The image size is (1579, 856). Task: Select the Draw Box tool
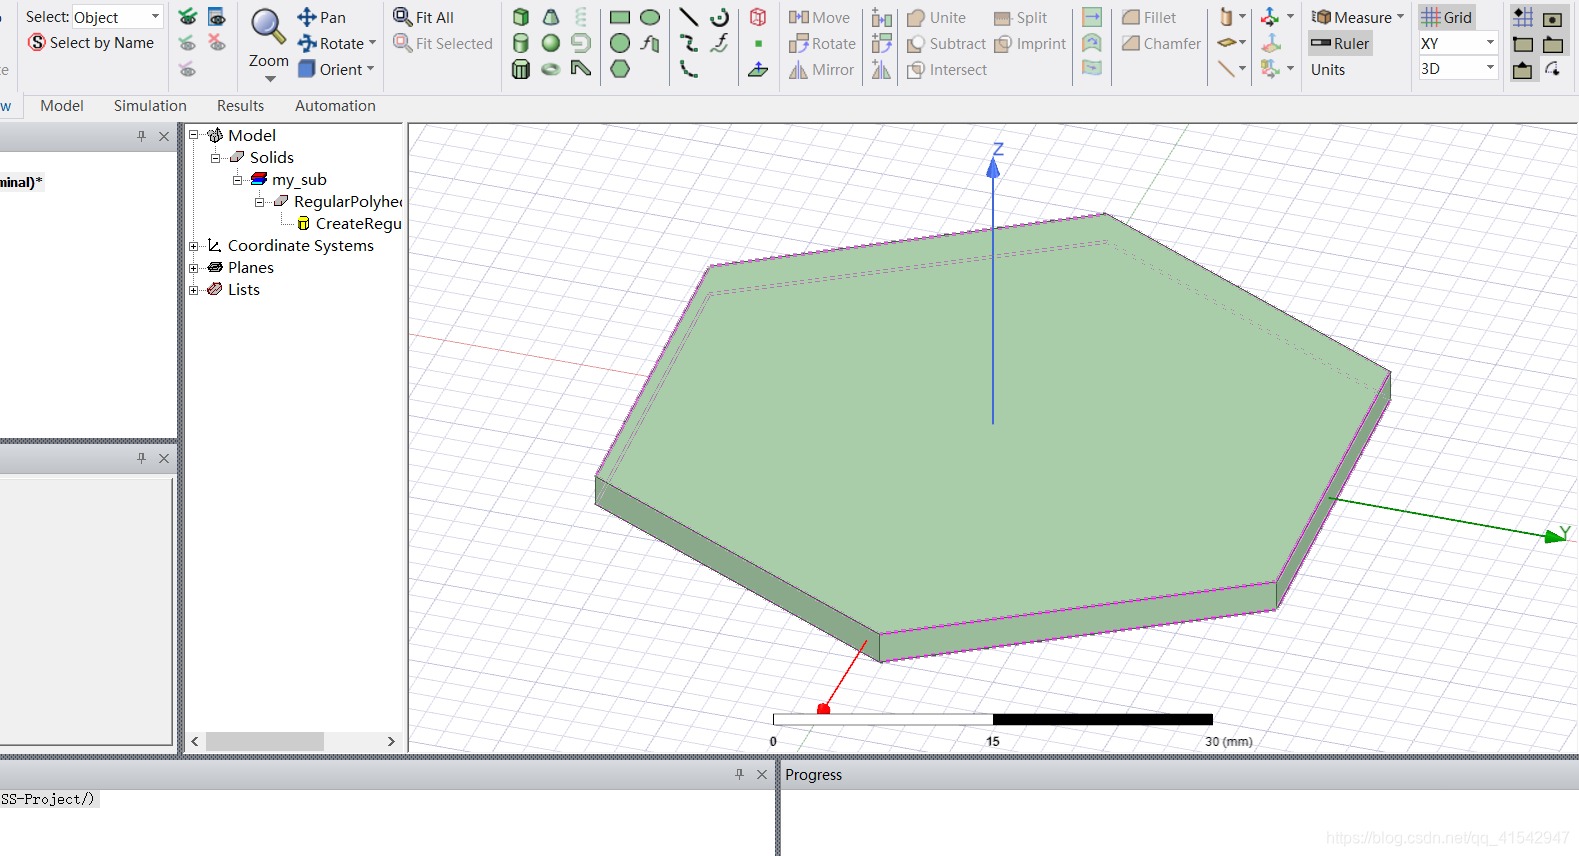click(x=520, y=17)
